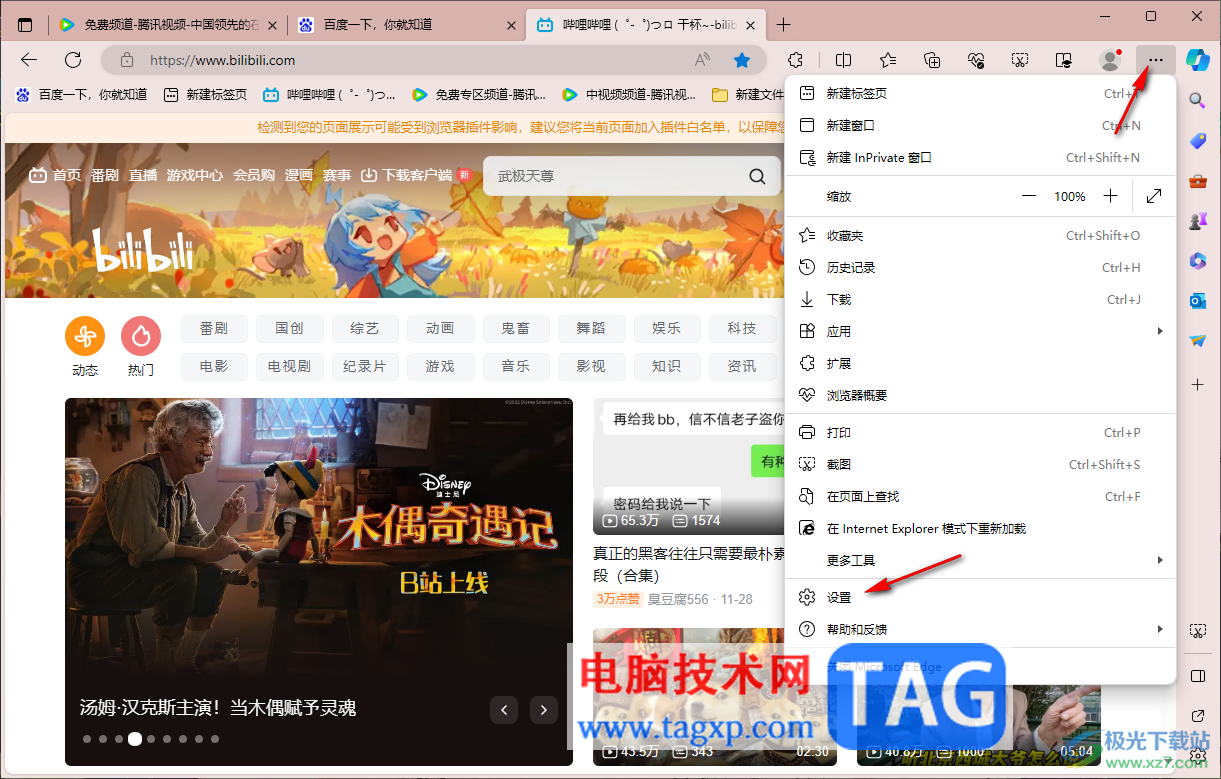Expand the 应用 submenu
This screenshot has height=779, width=1221.
point(980,331)
